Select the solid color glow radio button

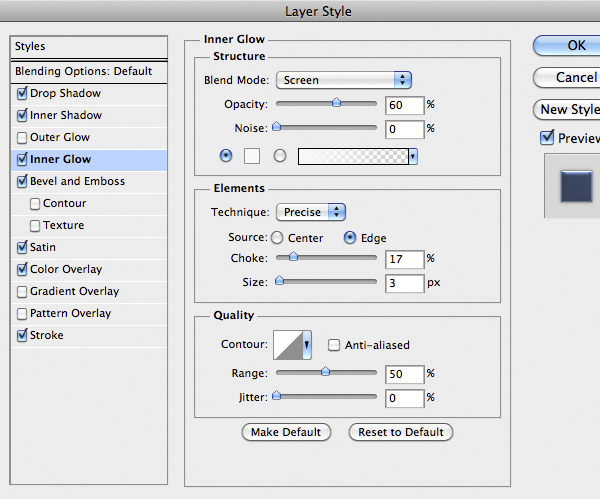[225, 156]
